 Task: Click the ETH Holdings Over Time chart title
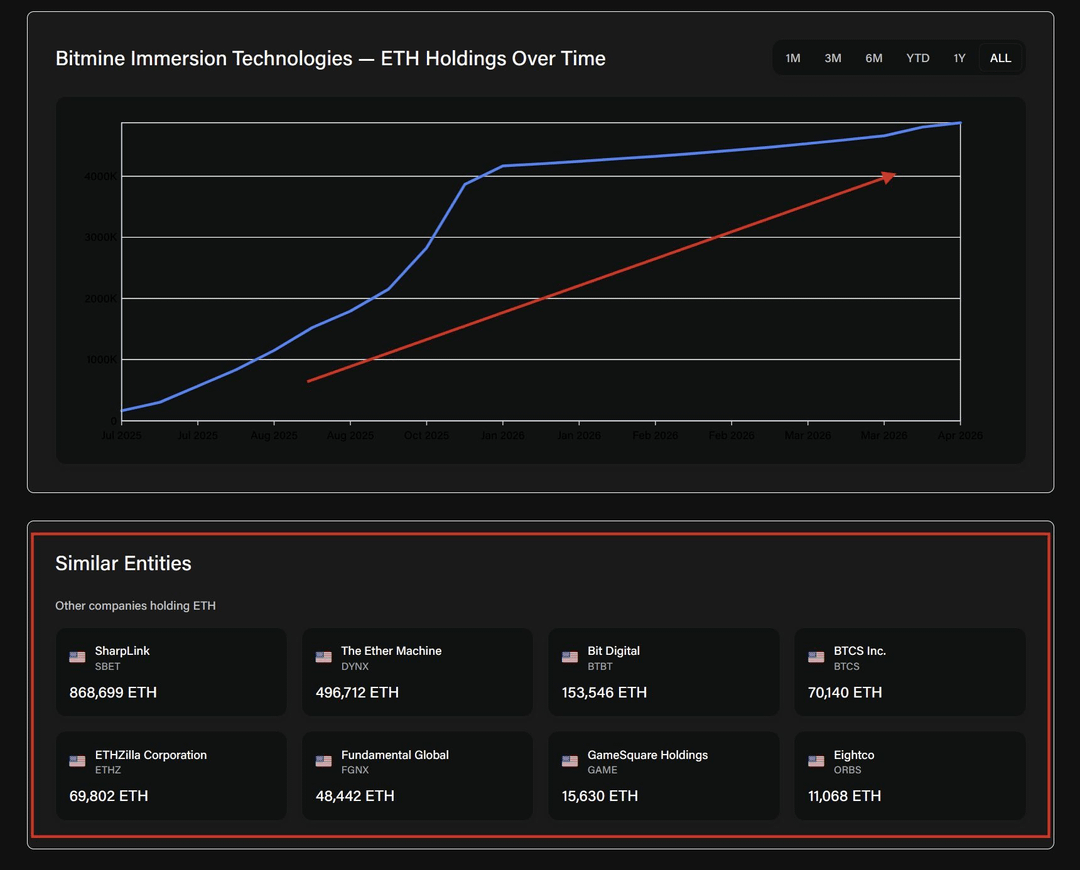tap(330, 58)
